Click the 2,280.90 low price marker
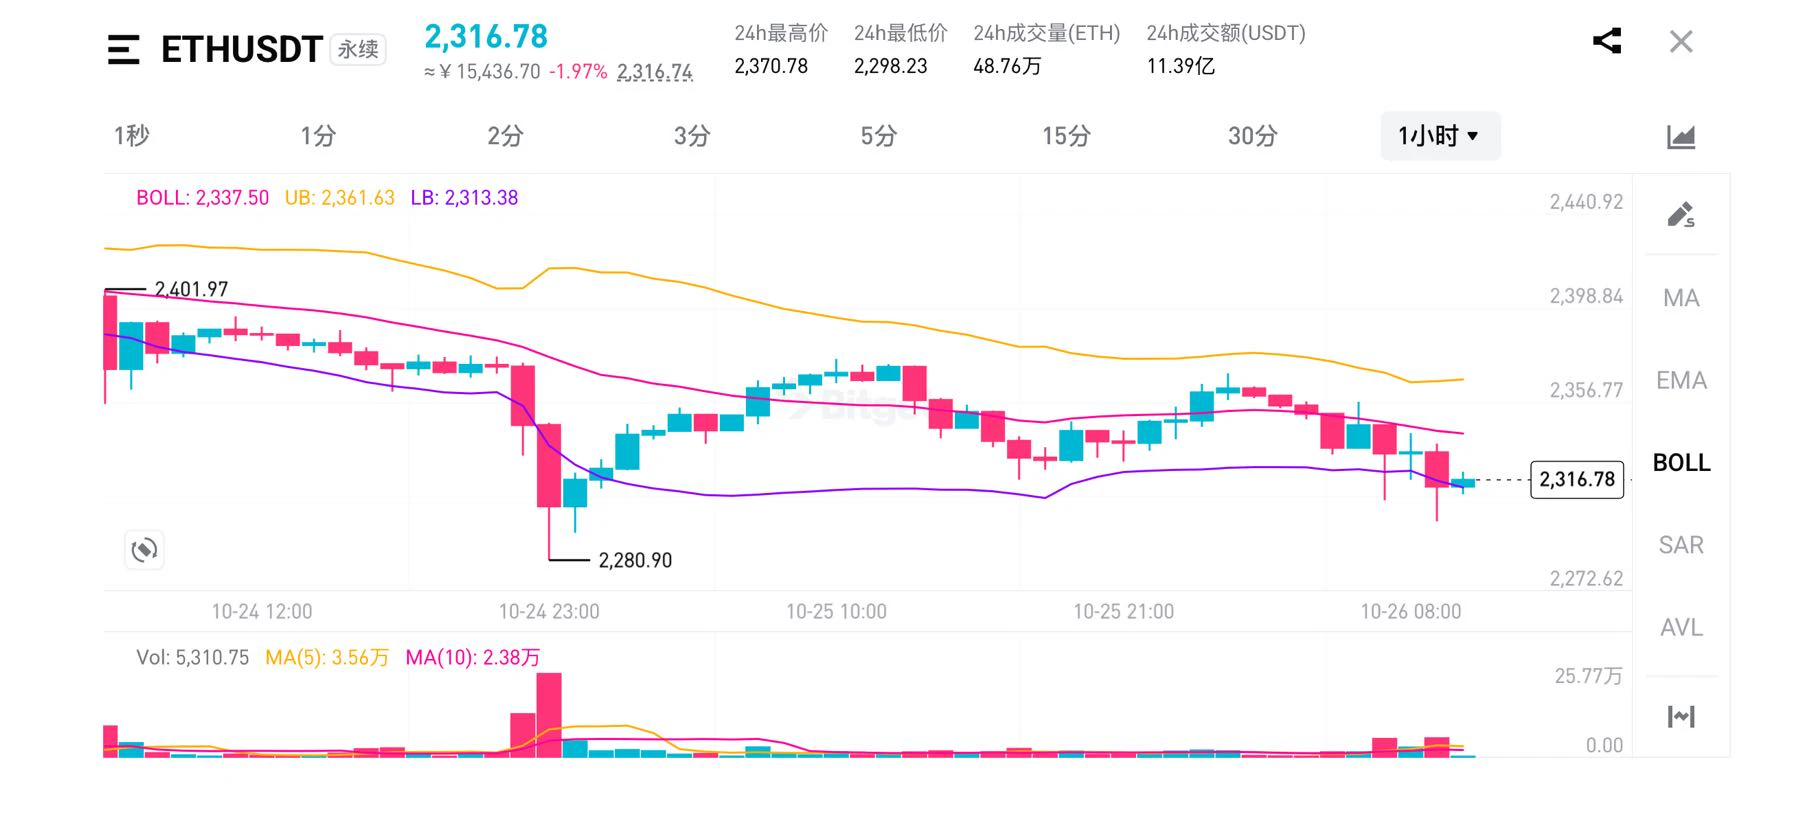Image resolution: width=1801 pixels, height=828 pixels. [x=635, y=560]
